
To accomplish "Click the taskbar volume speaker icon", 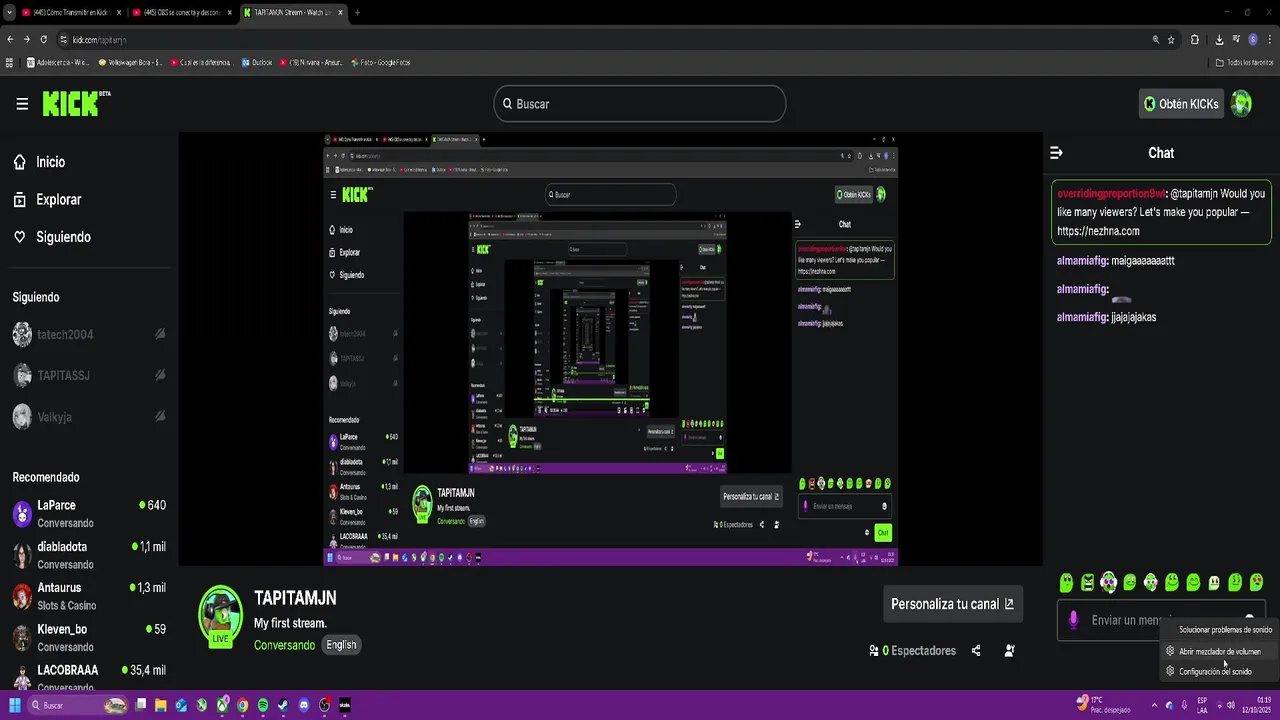I will (x=1231, y=705).
